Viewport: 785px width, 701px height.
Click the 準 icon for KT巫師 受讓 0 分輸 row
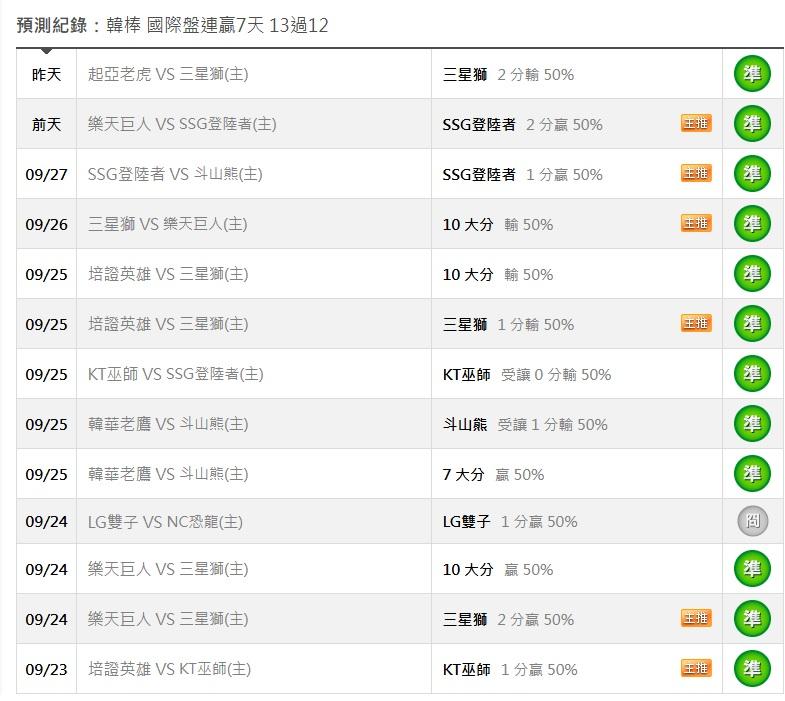click(752, 374)
